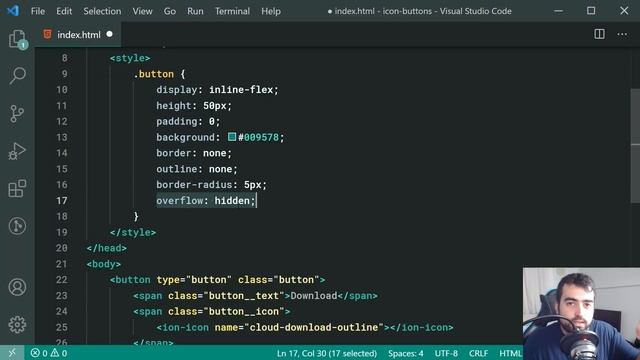Click the .button selector text

[x=154, y=74]
